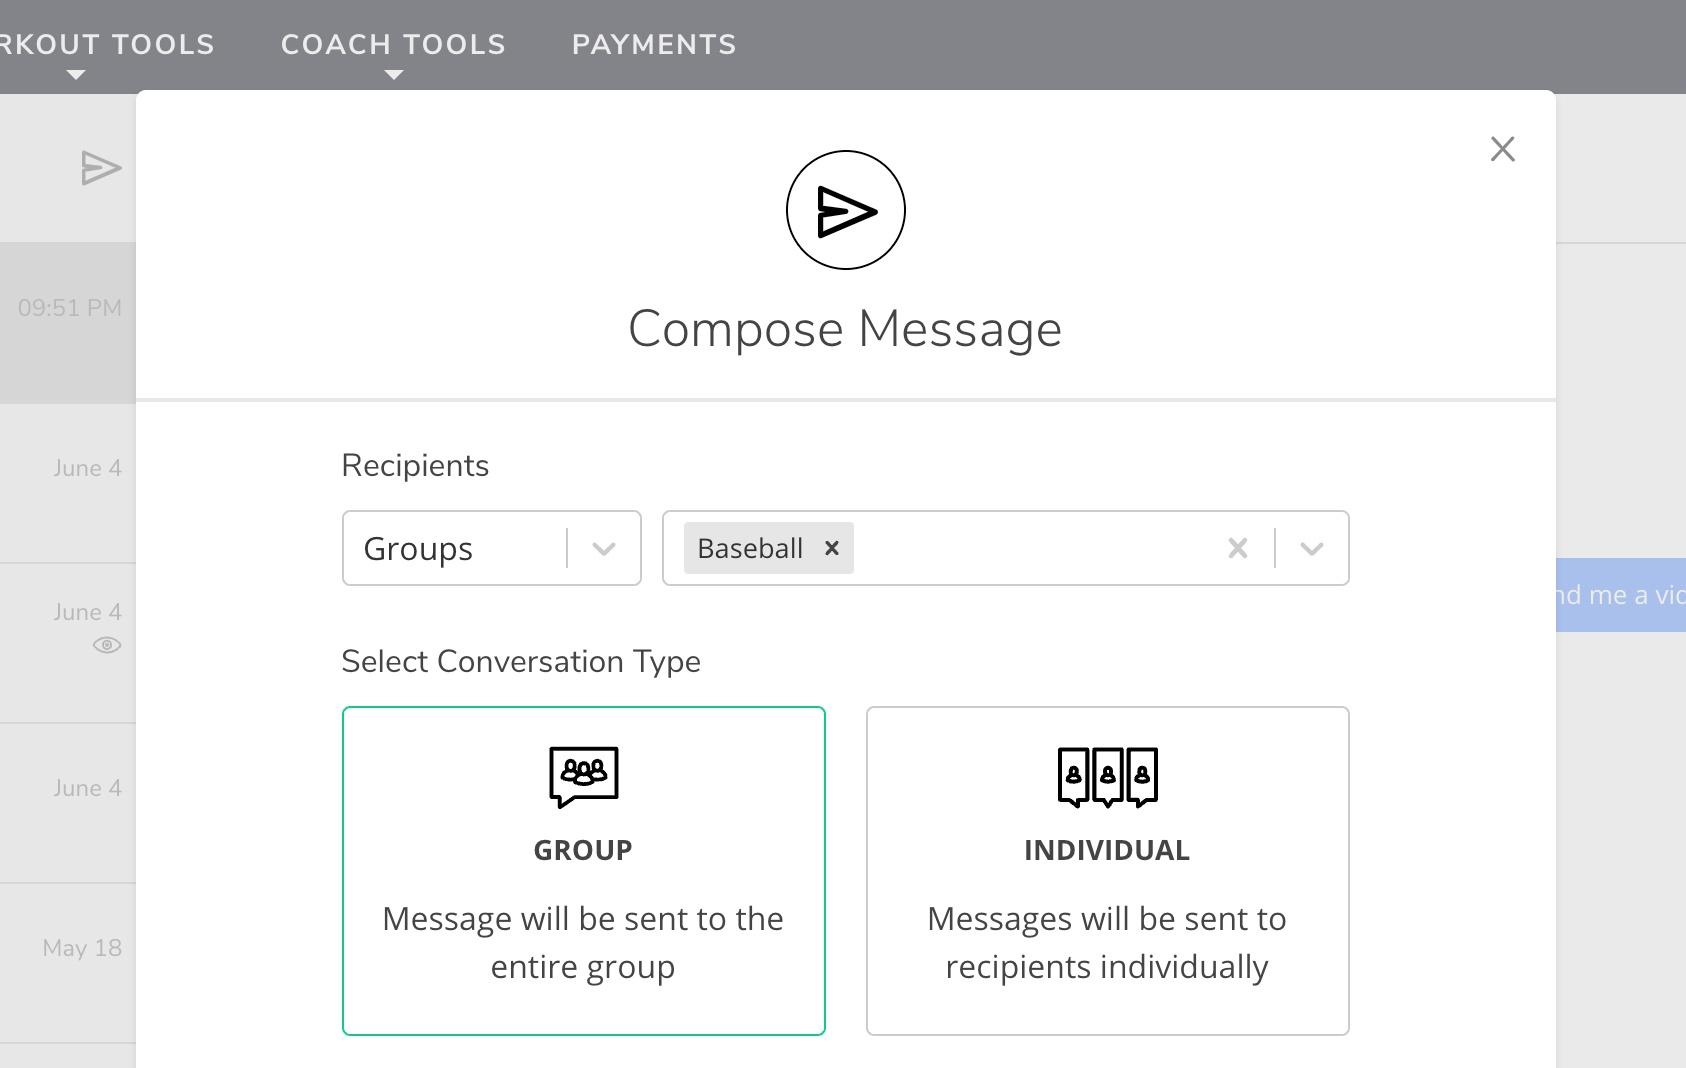Click the group chat bubble icon
This screenshot has height=1068, width=1686.
pos(584,776)
